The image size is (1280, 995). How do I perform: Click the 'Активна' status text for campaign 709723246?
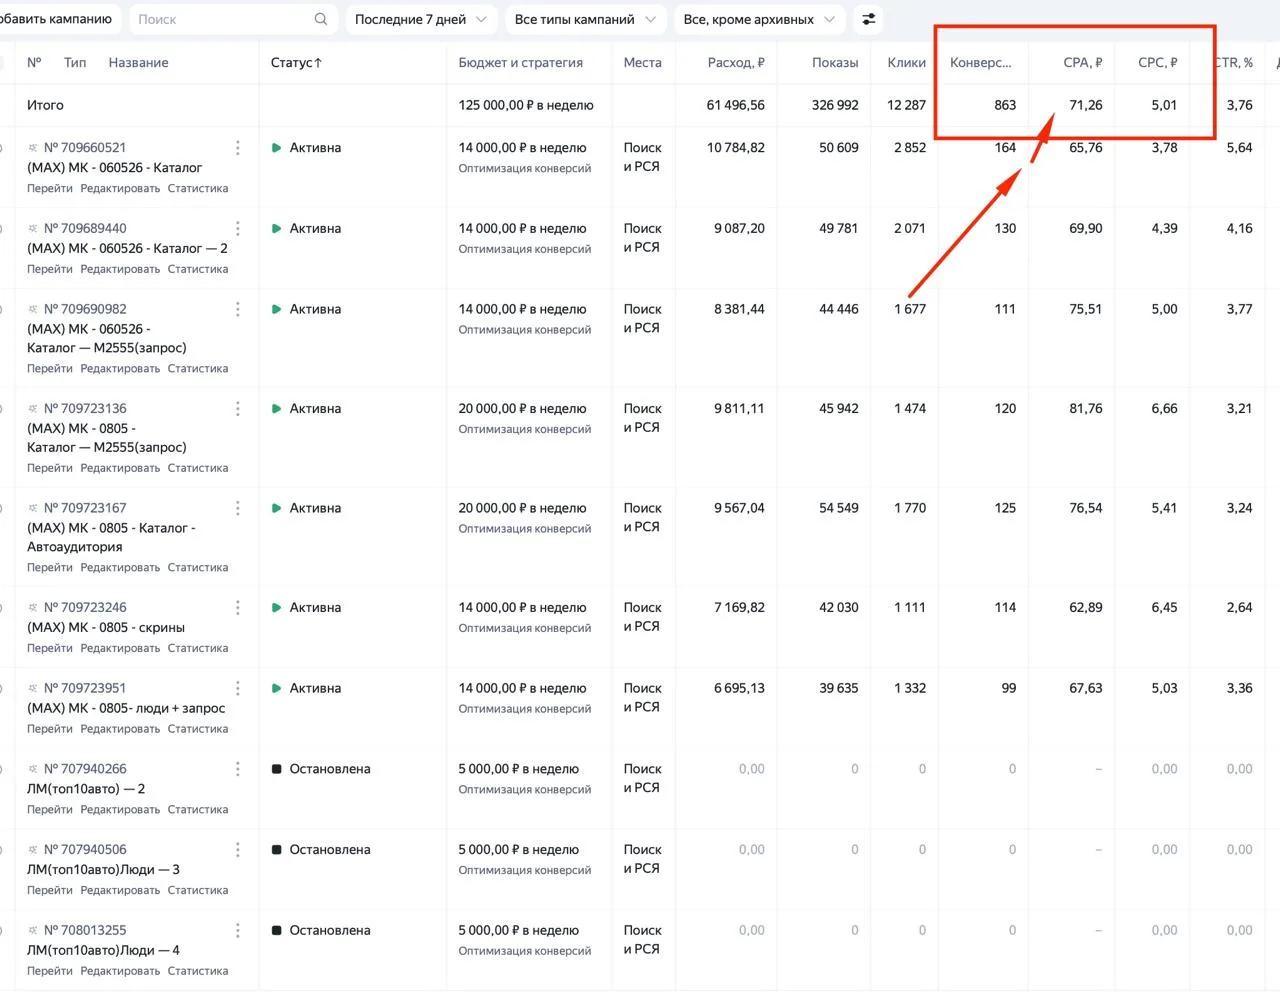click(315, 608)
